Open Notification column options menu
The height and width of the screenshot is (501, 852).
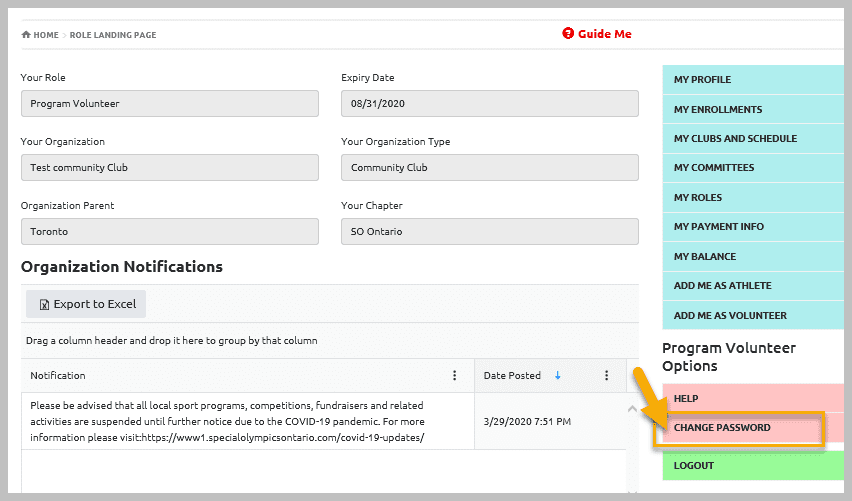[454, 375]
